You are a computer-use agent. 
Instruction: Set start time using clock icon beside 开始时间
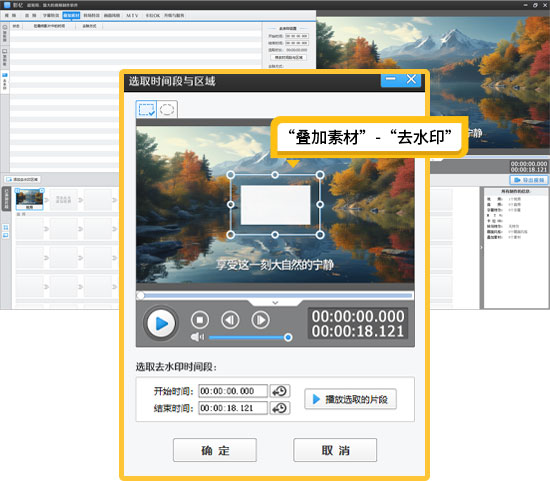(x=280, y=391)
